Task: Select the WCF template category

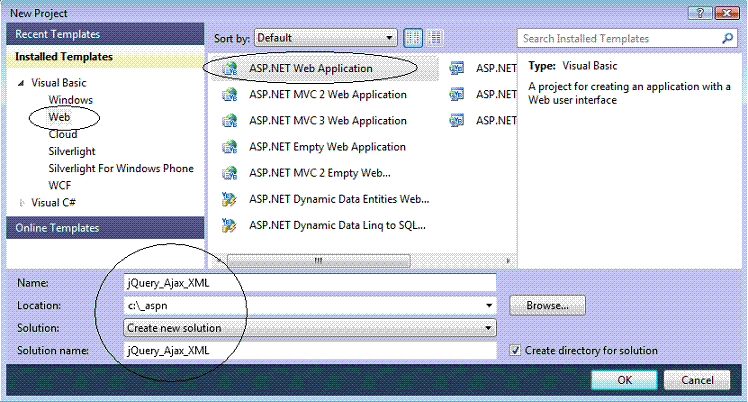Action: pos(60,186)
